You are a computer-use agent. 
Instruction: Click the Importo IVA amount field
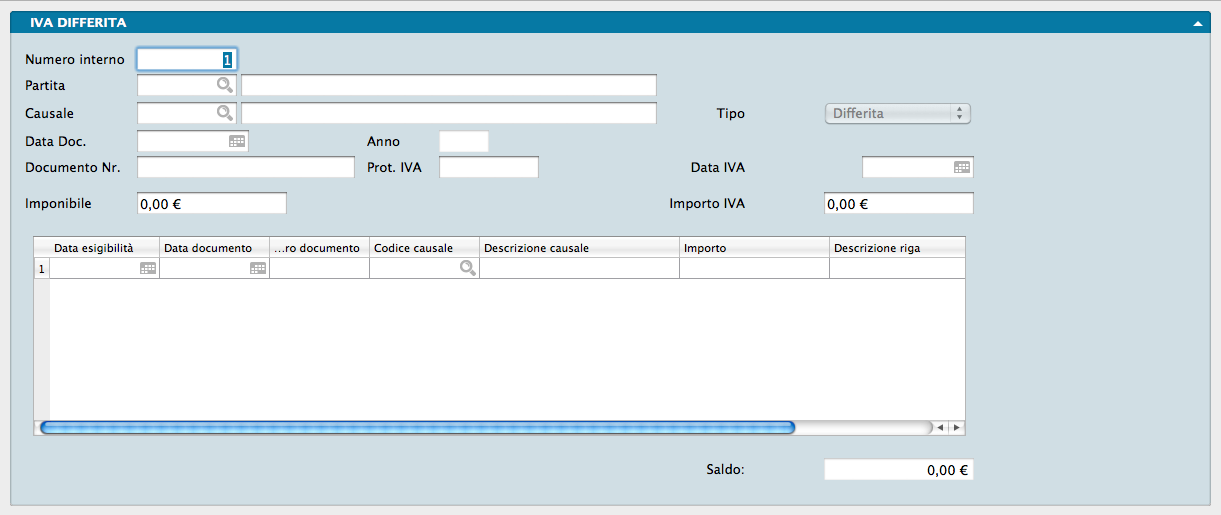click(898, 203)
